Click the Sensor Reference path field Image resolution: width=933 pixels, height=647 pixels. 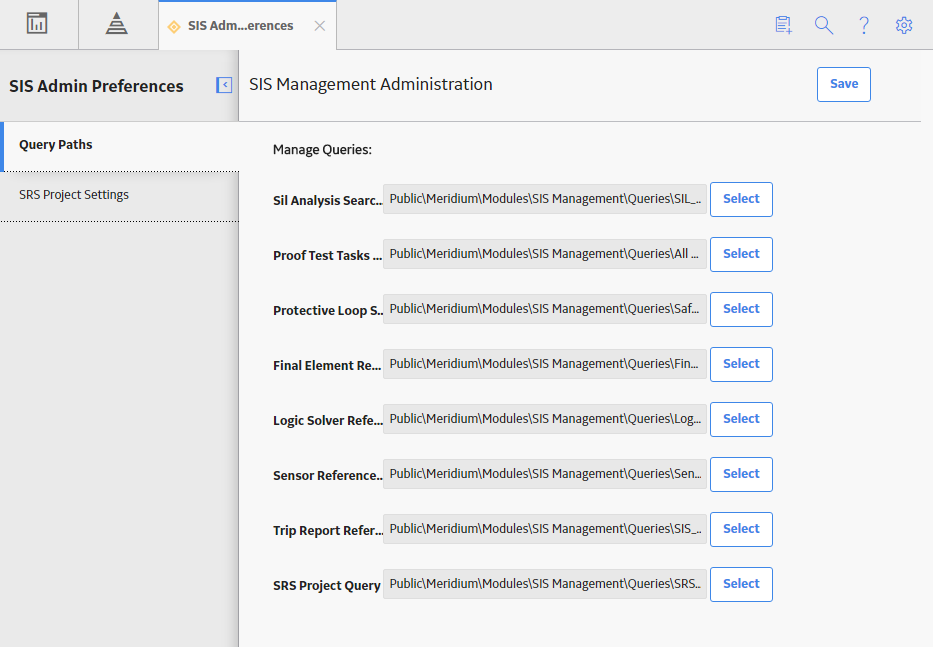click(545, 474)
